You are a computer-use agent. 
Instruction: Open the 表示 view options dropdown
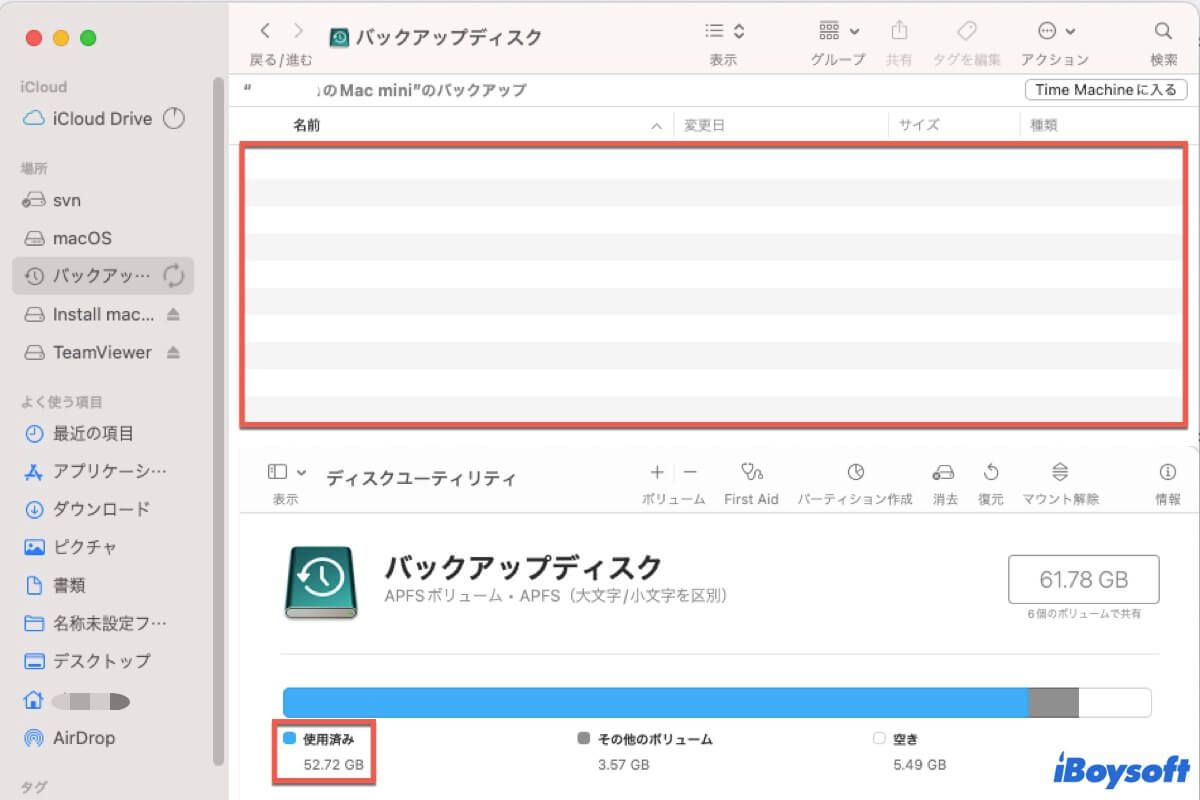[723, 31]
